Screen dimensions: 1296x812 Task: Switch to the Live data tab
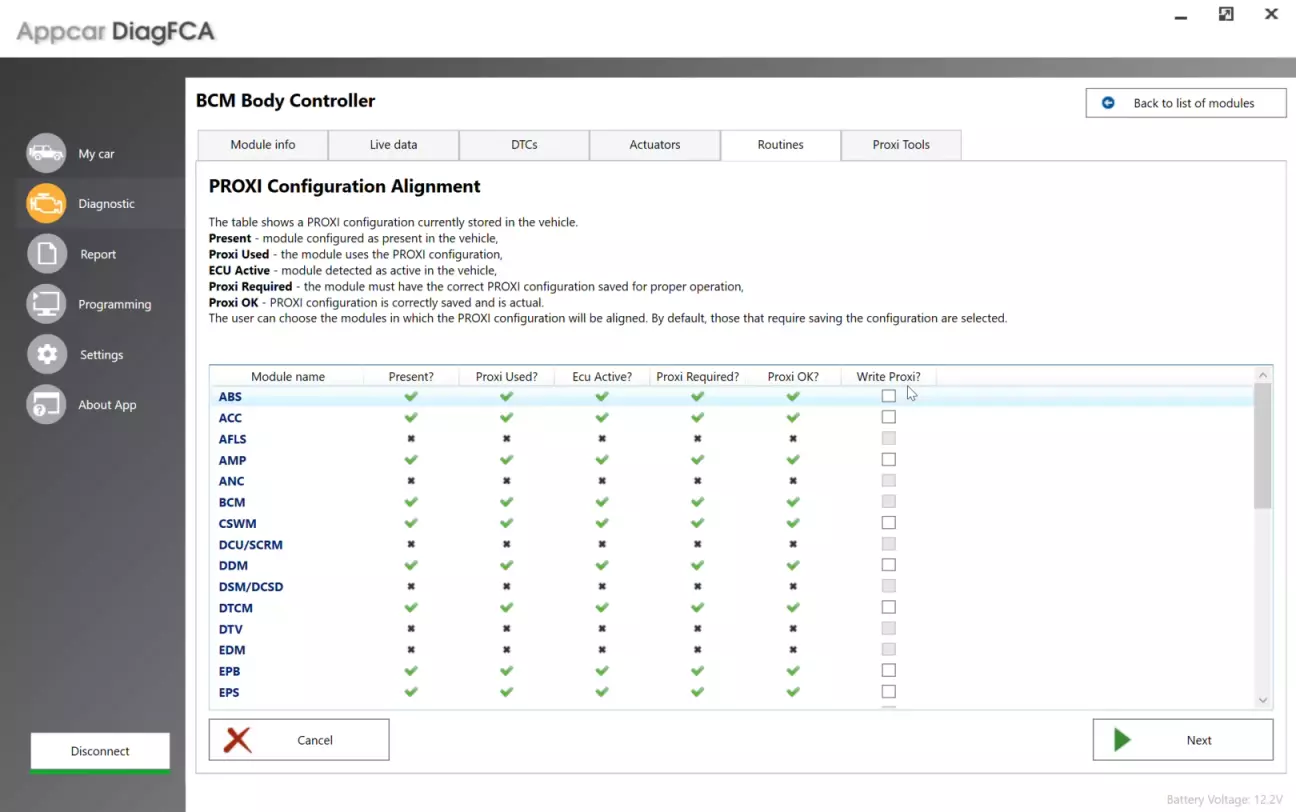click(x=393, y=145)
